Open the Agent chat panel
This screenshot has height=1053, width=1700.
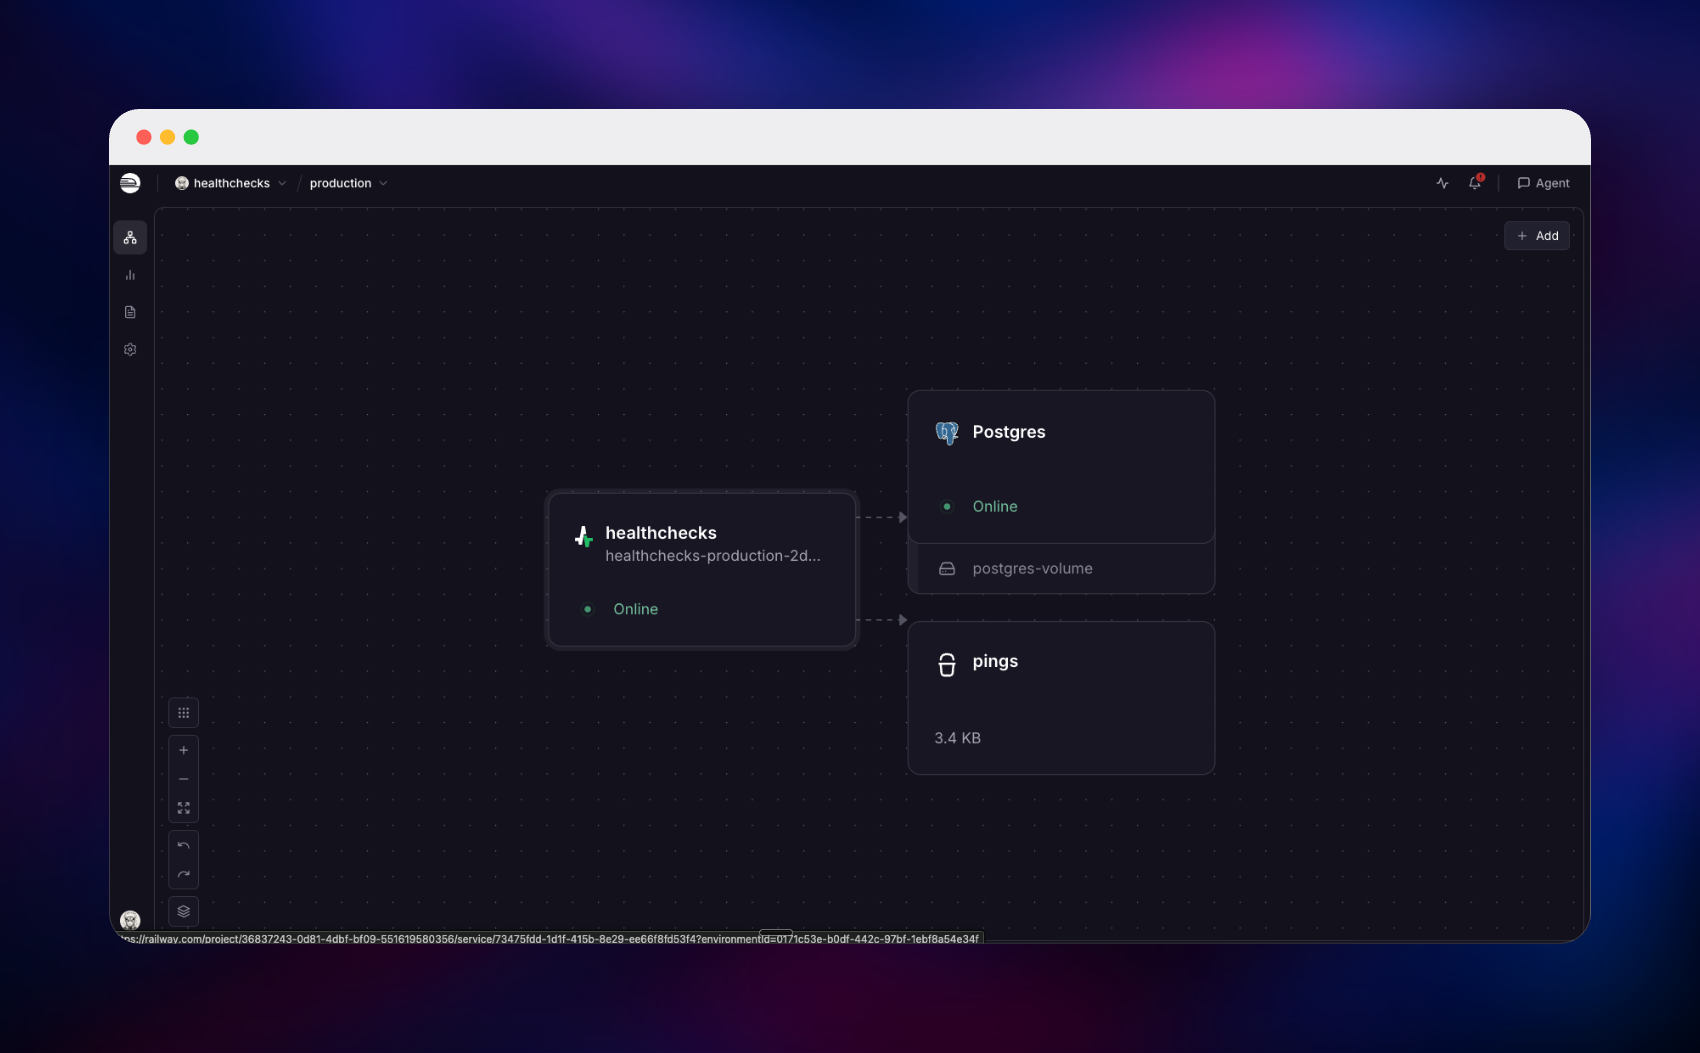pyautogui.click(x=1543, y=183)
